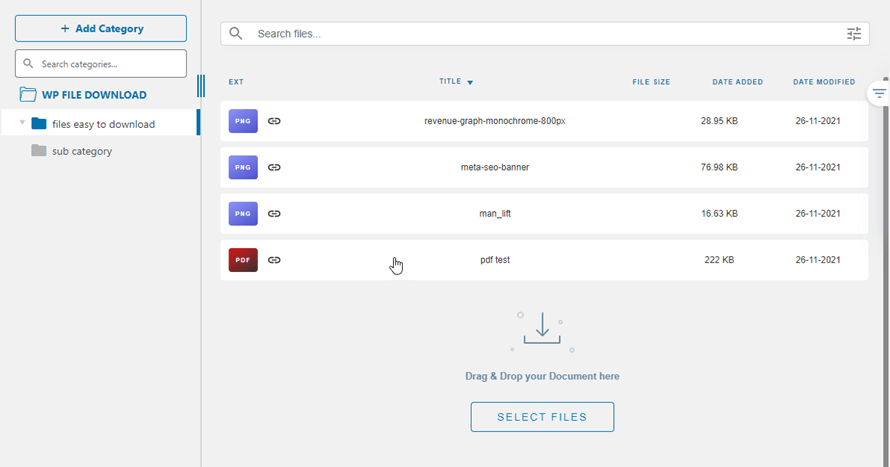
Task: Open search filter options icon
Action: click(853, 34)
